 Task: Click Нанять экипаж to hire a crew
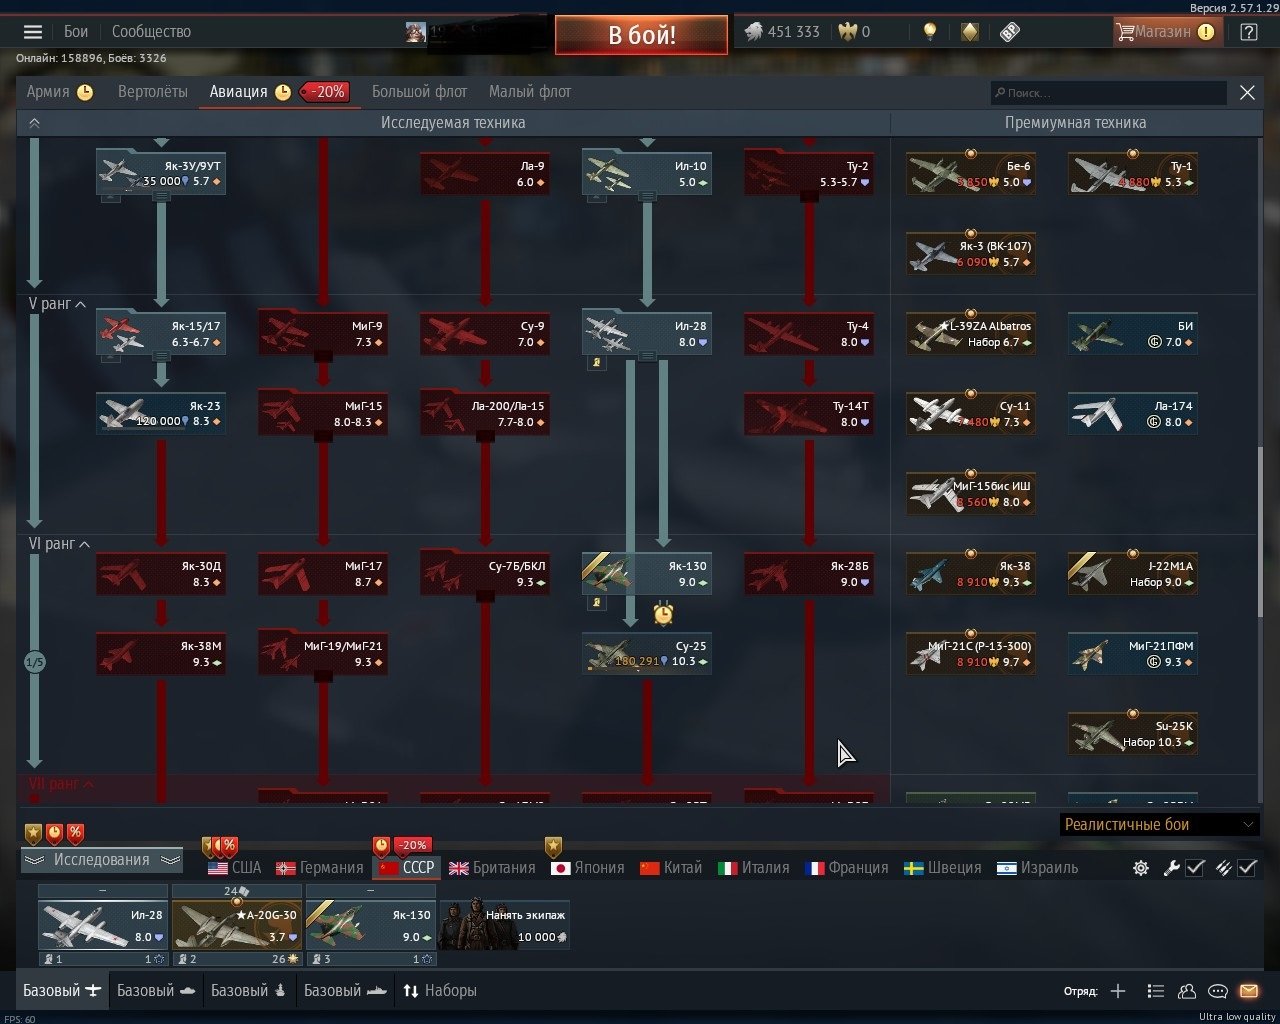pyautogui.click(x=504, y=924)
